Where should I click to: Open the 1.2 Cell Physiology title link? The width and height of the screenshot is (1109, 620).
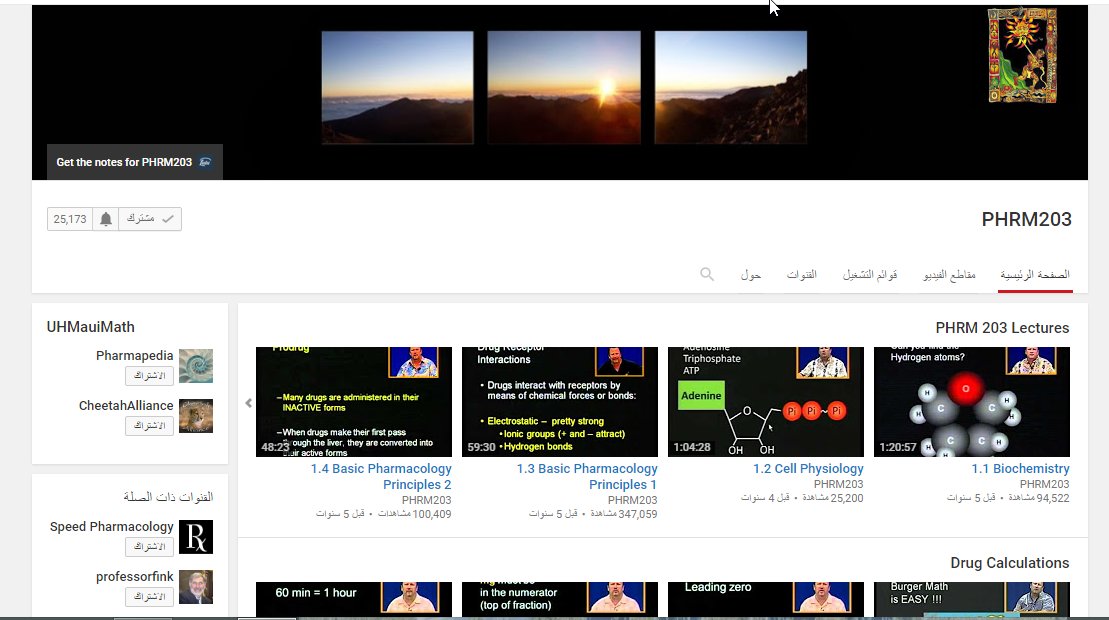pyautogui.click(x=808, y=468)
